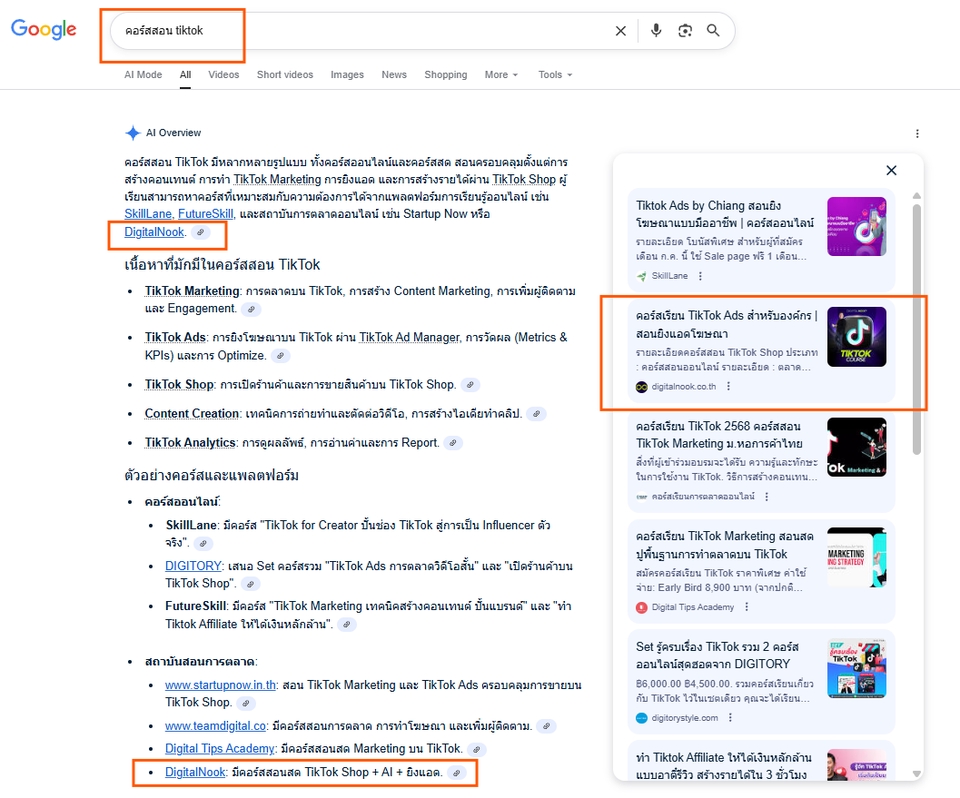Expand the Tools dropdown

point(555,75)
